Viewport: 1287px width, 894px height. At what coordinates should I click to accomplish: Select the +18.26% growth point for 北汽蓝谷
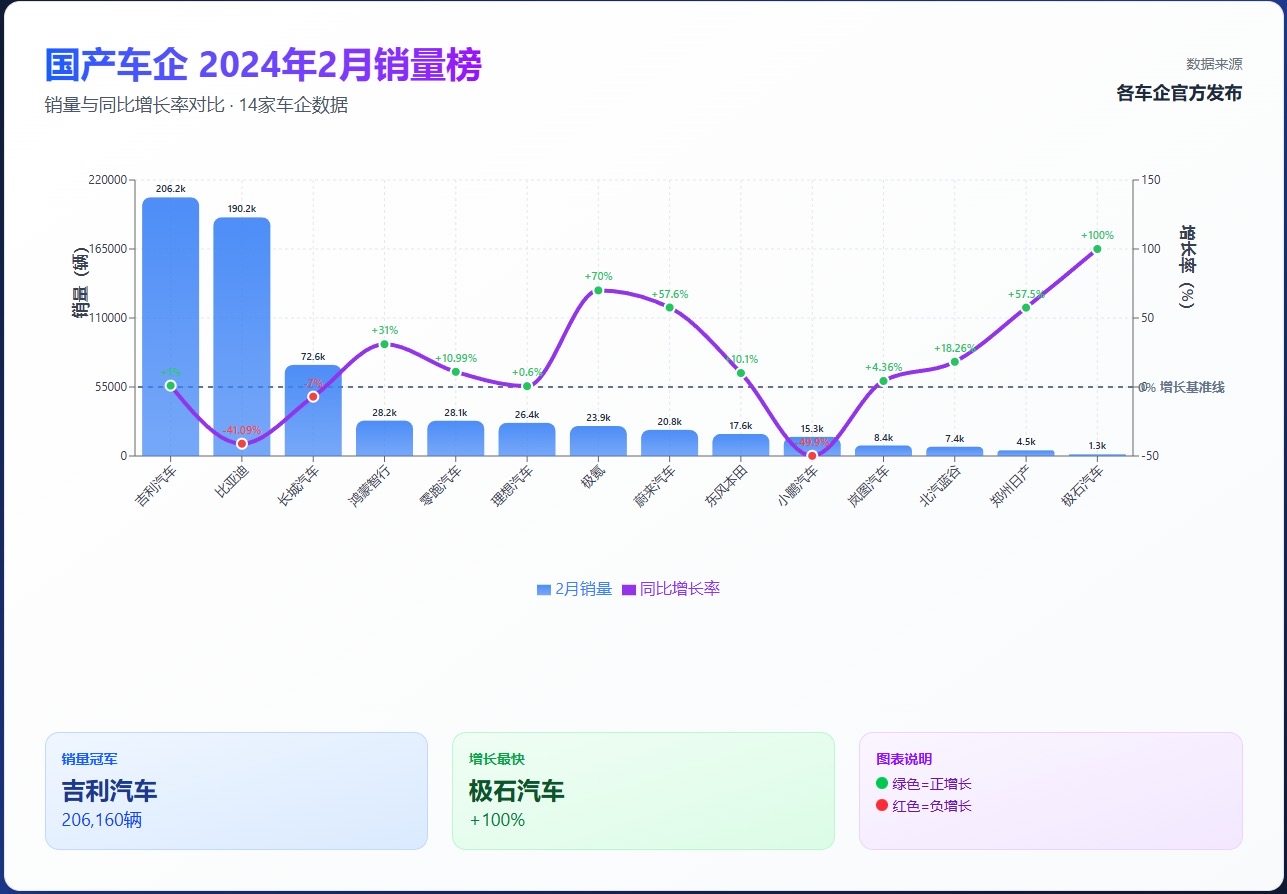pyautogui.click(x=955, y=362)
